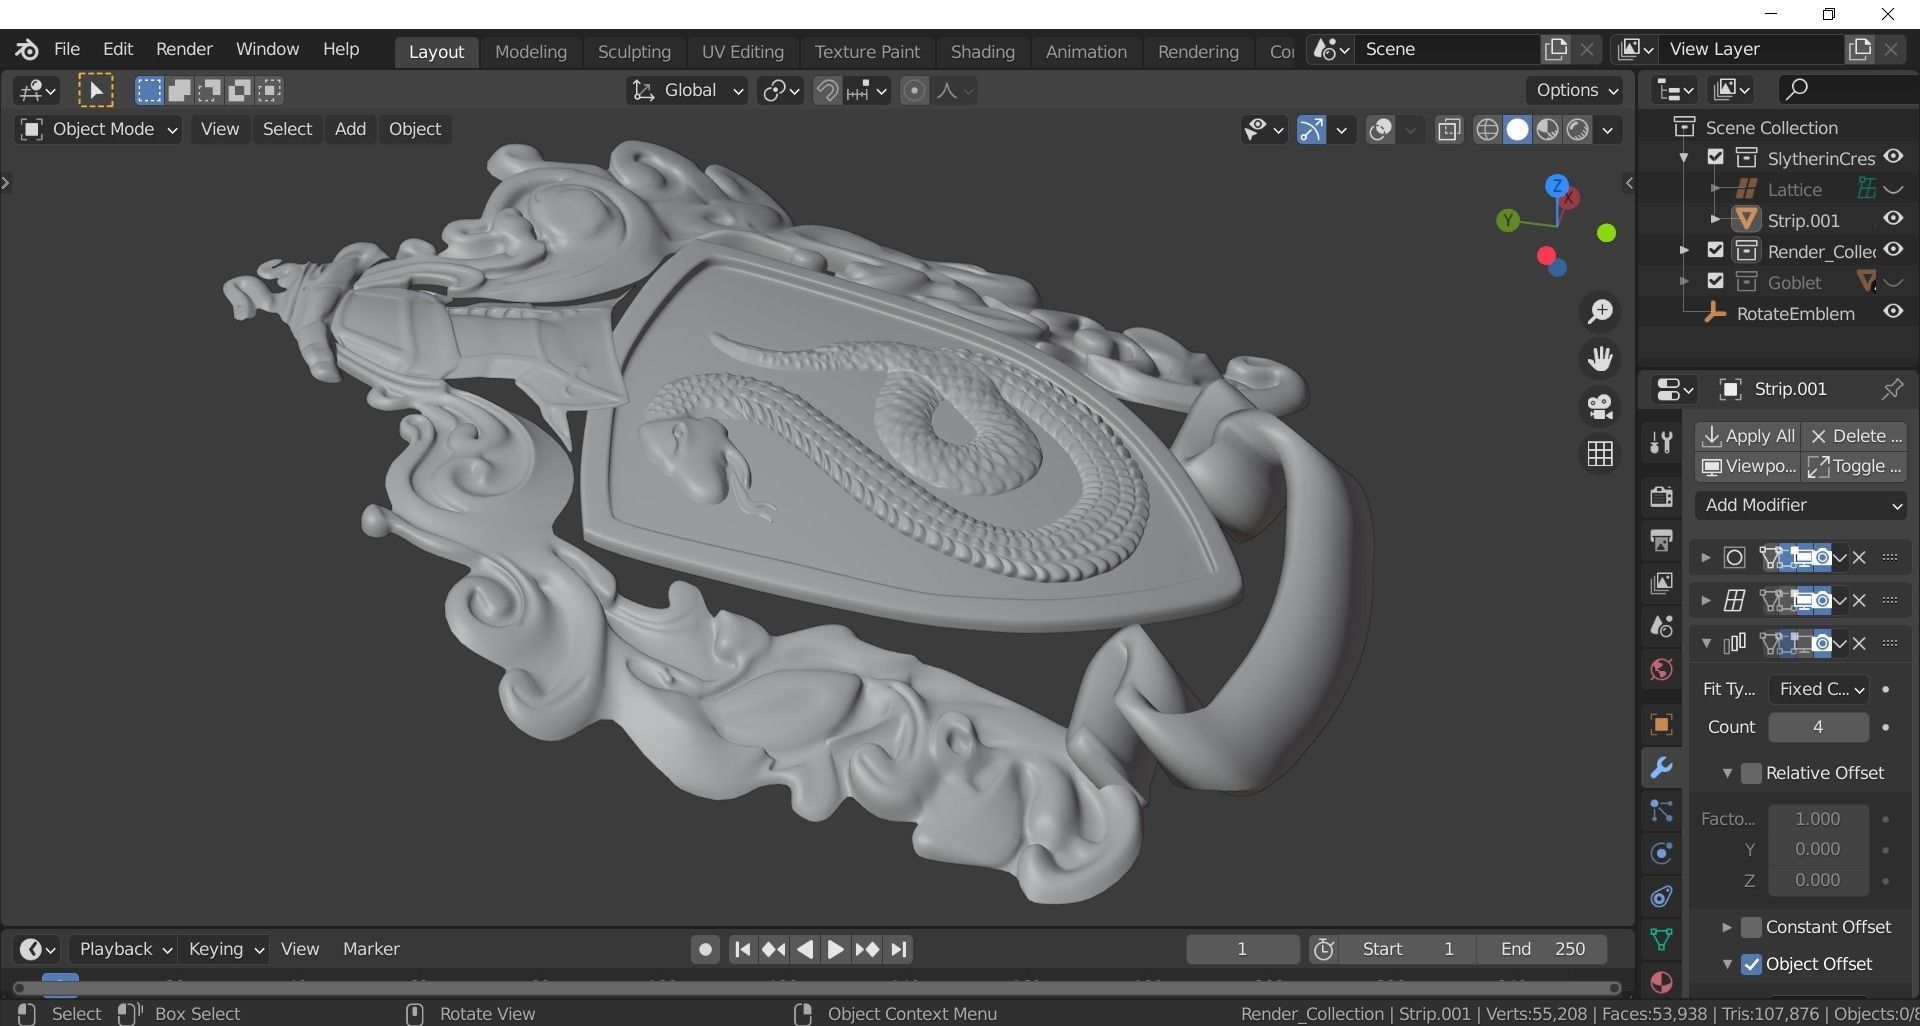Toggle X-ray mode icon
This screenshot has height=1026, width=1920.
click(1449, 130)
